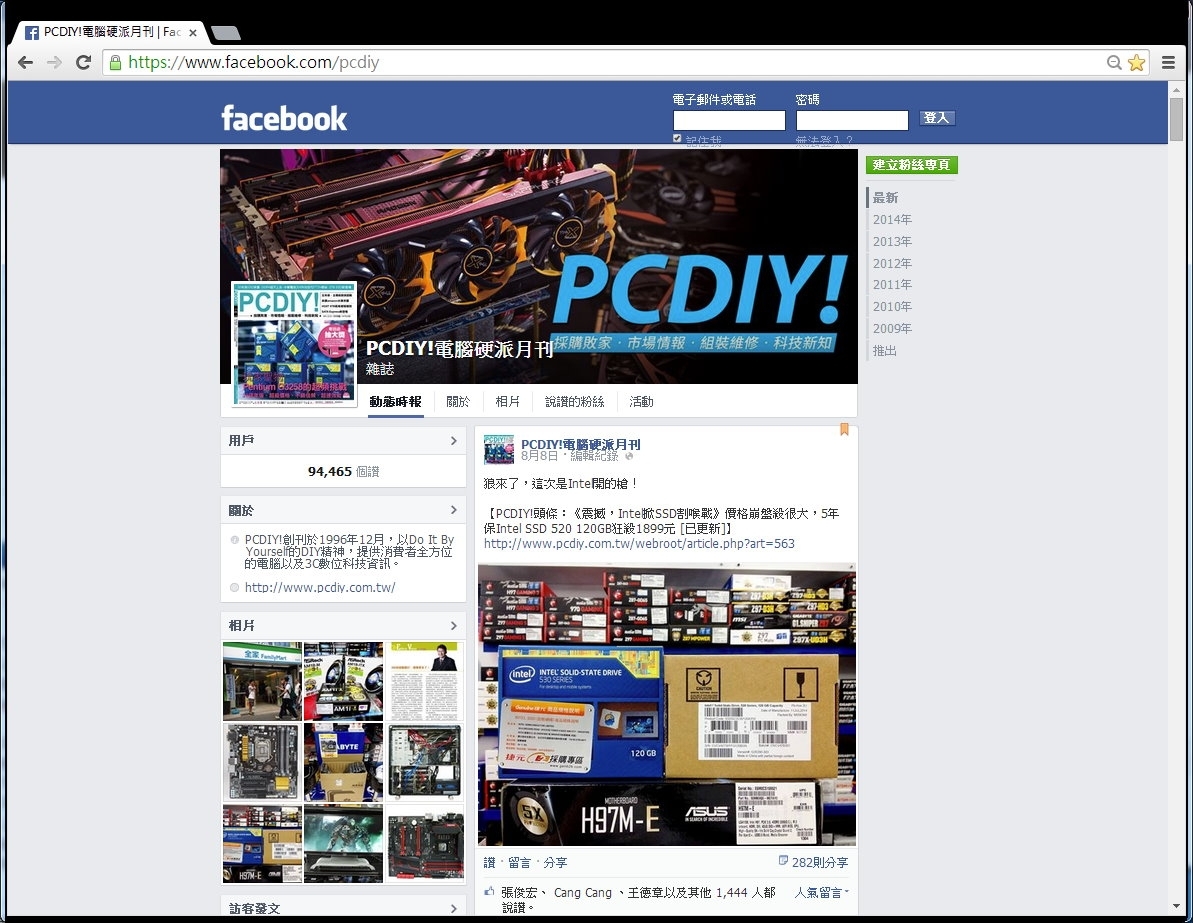Click the green 建立粉絲專頁 button

point(911,165)
